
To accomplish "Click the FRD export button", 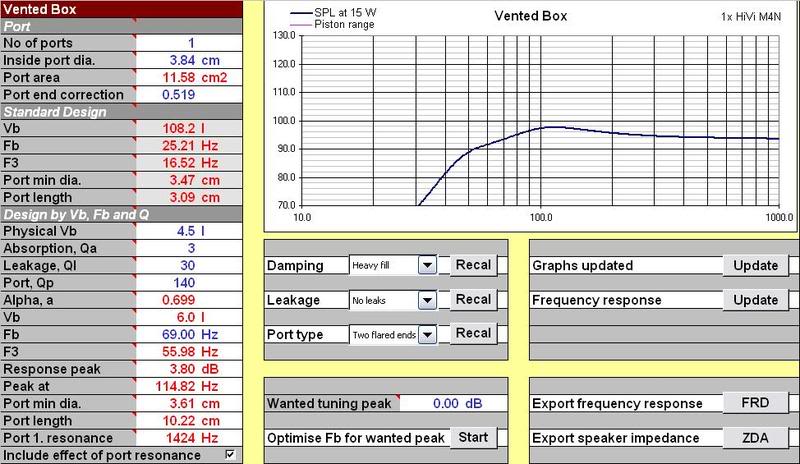I will (755, 403).
